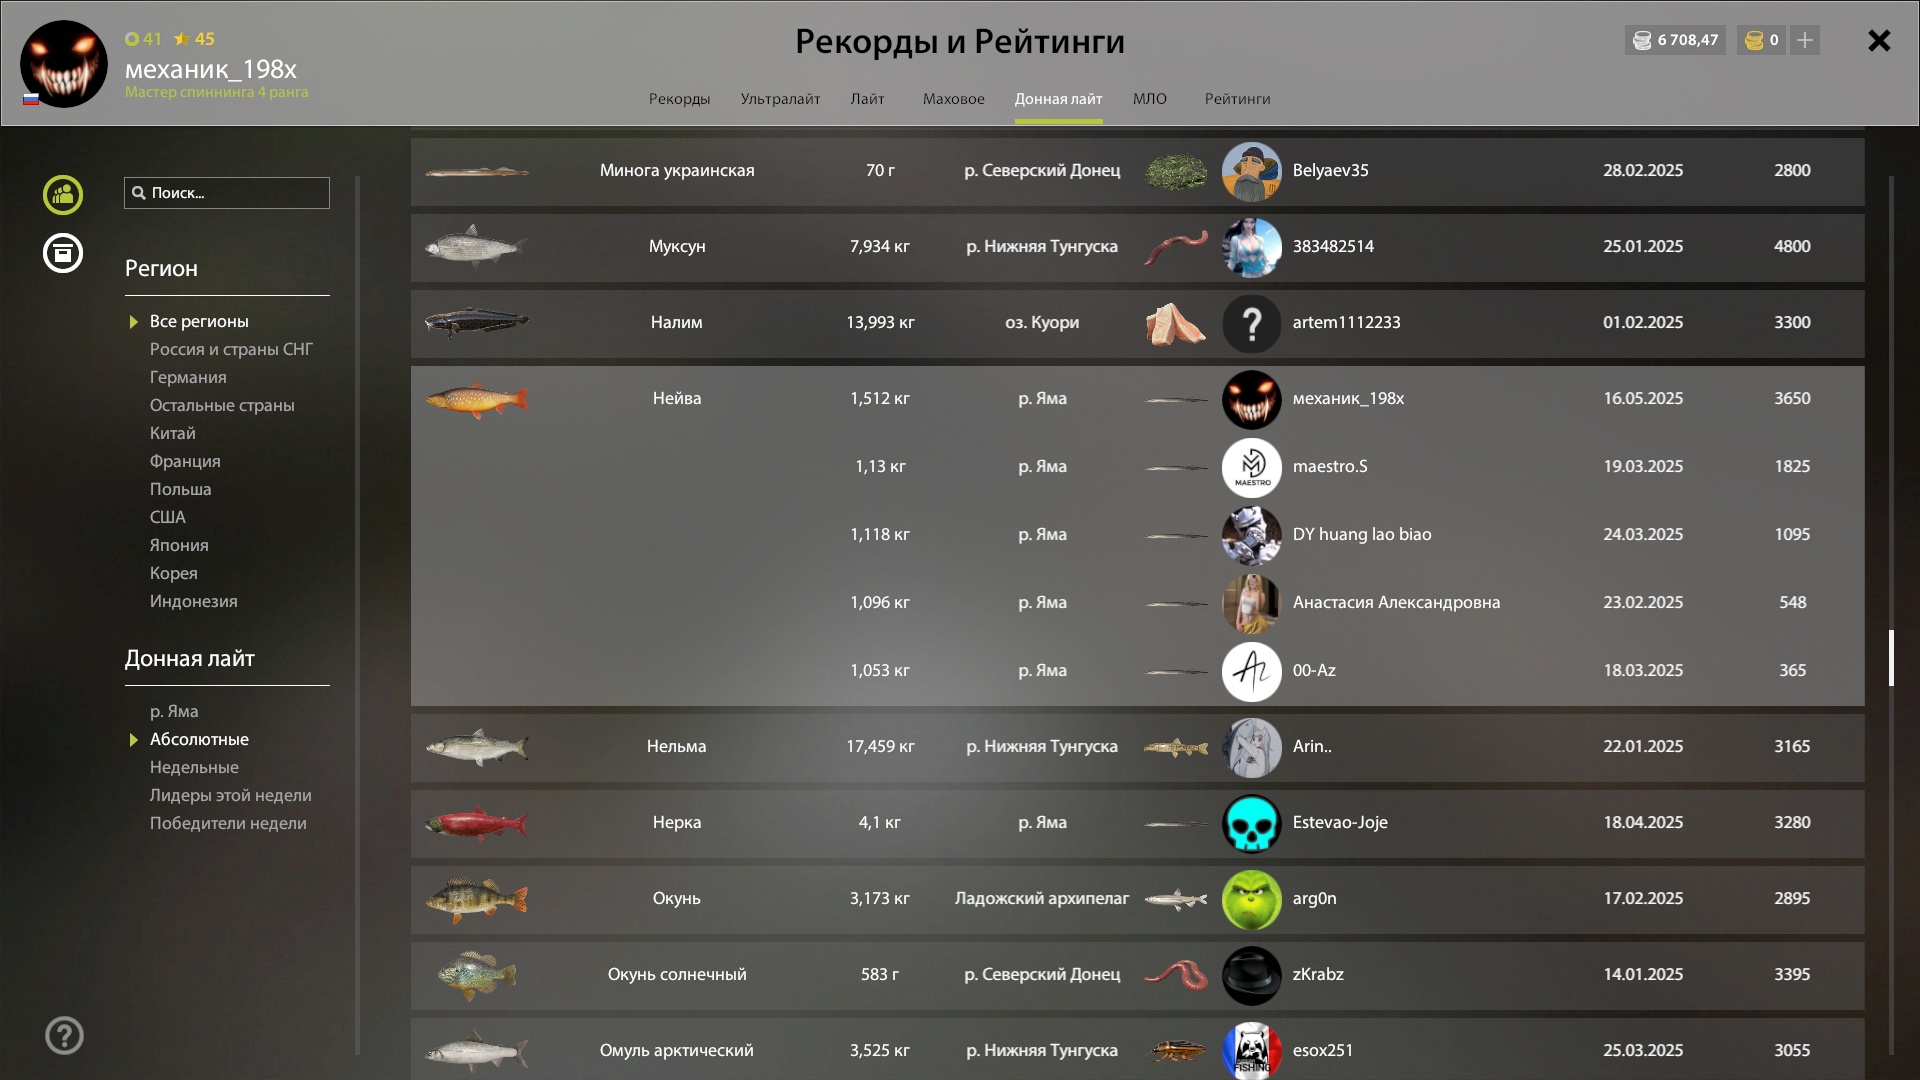Click Estevao-Joje's cyan skull avatar

(x=1251, y=823)
